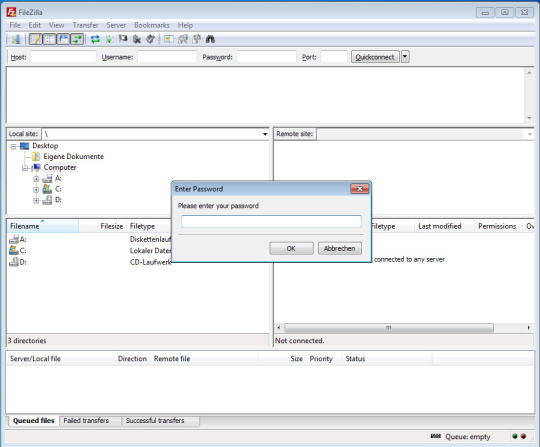Switch to the Queued files tab
Viewport: 540px width, 447px height.
point(34,420)
